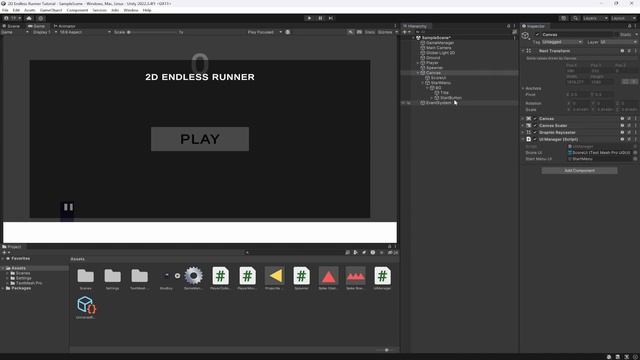This screenshot has width=640, height=360.
Task: Open the cloud services icon in toolbar
Action: pyautogui.click(x=29, y=18)
